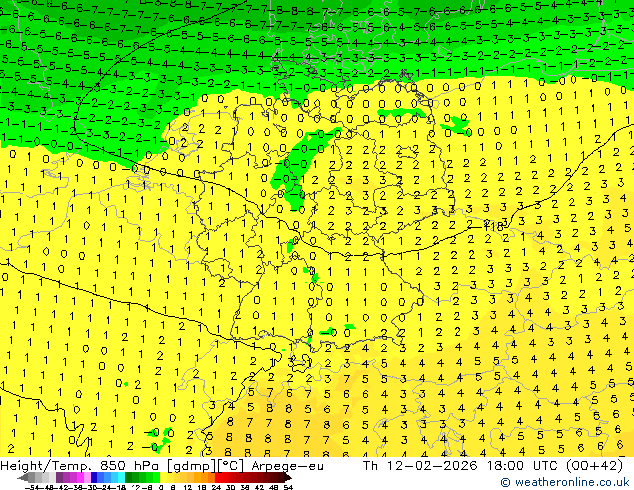The height and width of the screenshot is (490, 634).
Task: Click the yellow 0 °C swatch in the legend
Action: [163, 477]
